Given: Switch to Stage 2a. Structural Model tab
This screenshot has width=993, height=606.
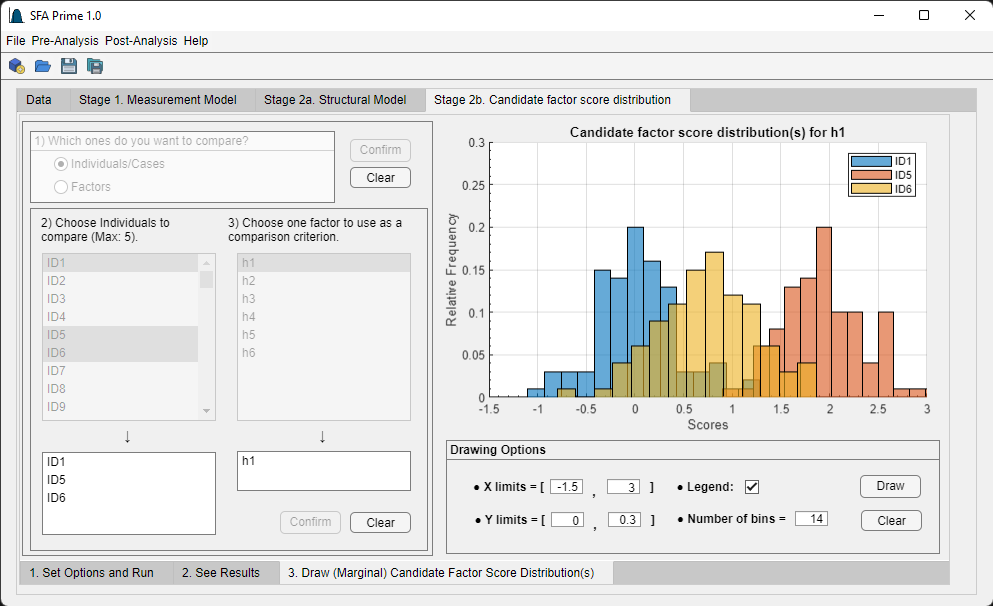Looking at the screenshot, I should [335, 100].
